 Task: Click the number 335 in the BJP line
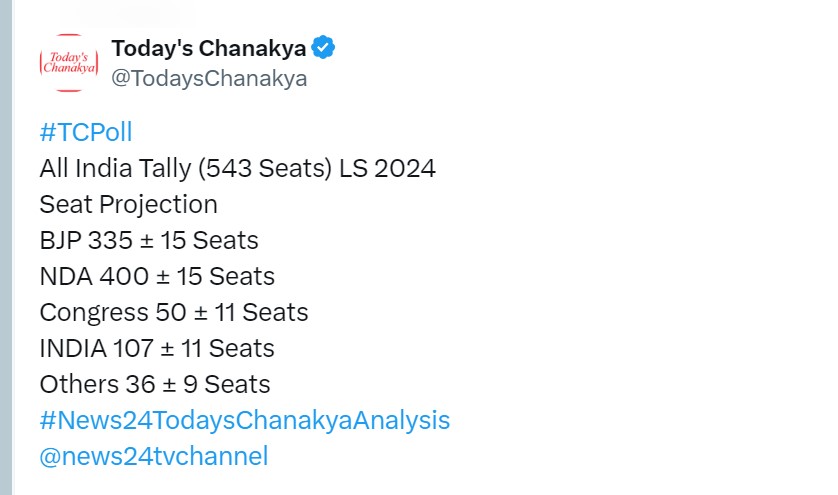tap(110, 240)
